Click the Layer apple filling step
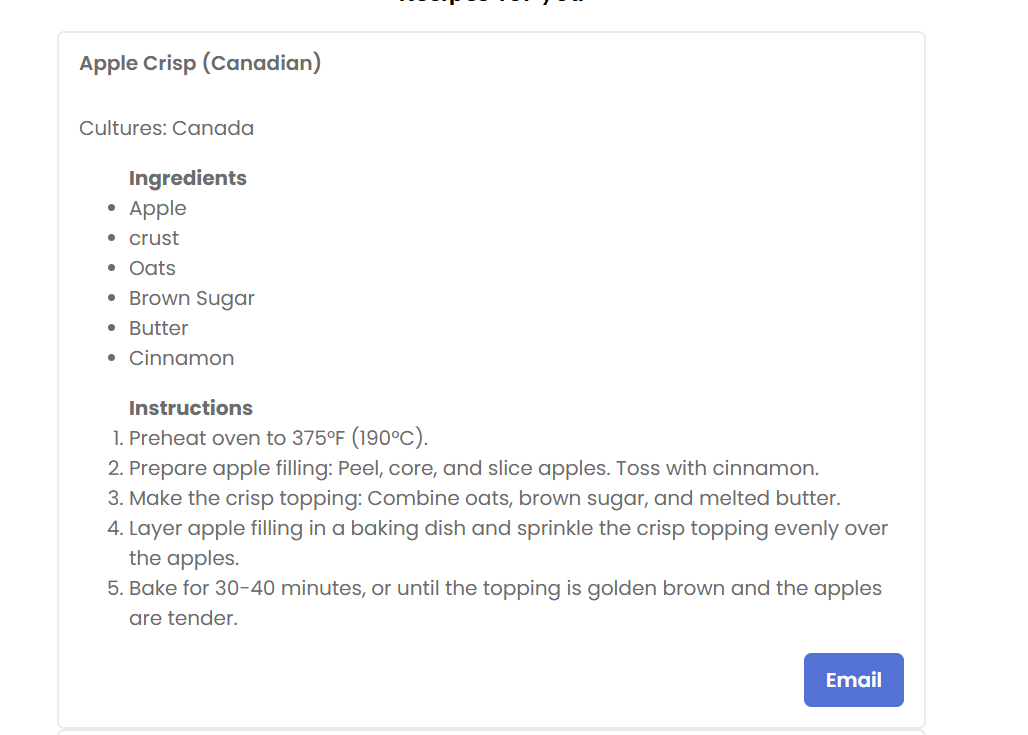This screenshot has height=735, width=1028. pyautogui.click(x=508, y=543)
